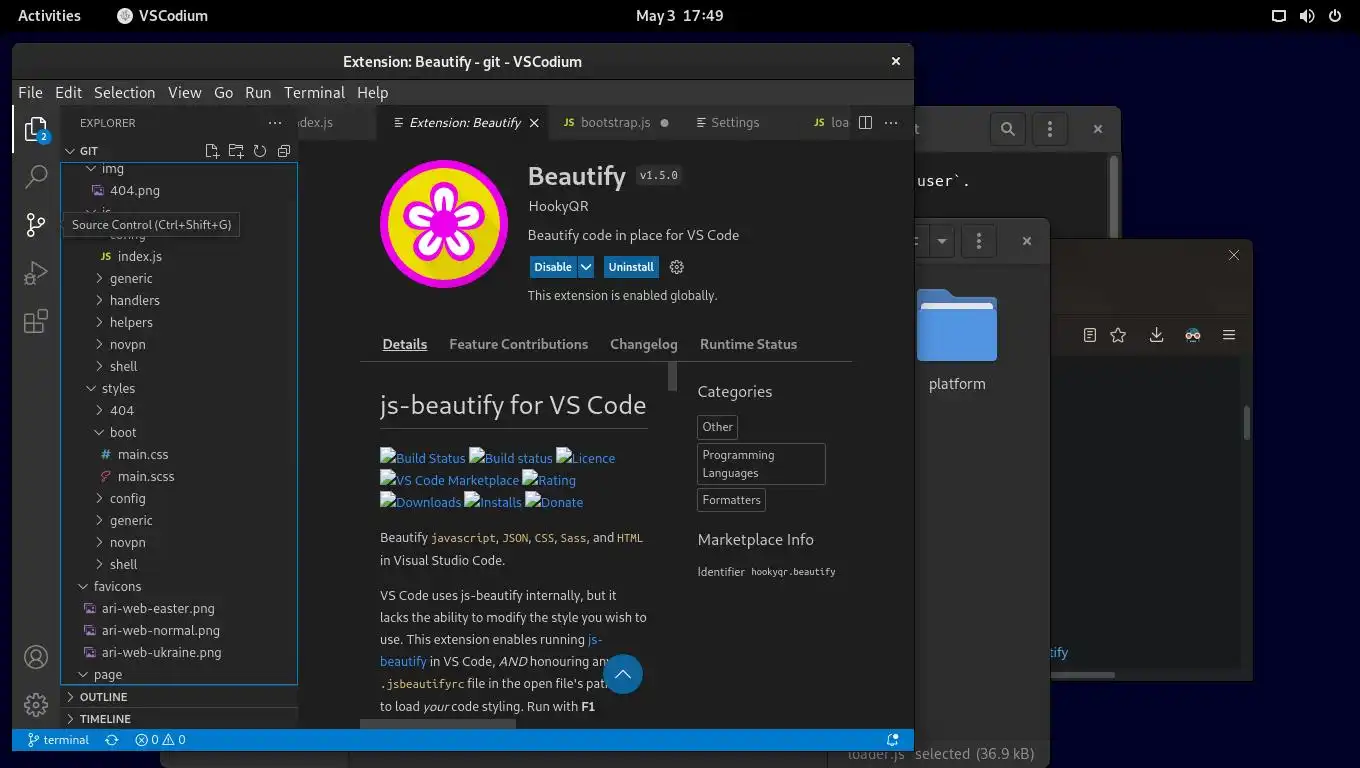This screenshot has width=1360, height=768.
Task: Open dropdown arrow next to Disable button
Action: point(586,267)
